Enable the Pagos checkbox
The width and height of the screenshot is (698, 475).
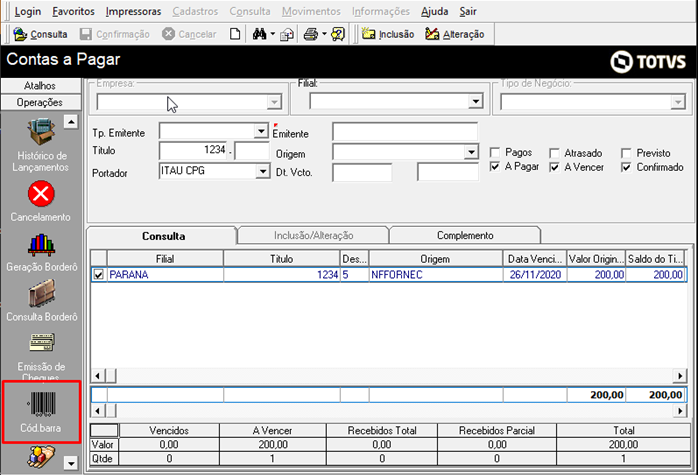point(495,153)
